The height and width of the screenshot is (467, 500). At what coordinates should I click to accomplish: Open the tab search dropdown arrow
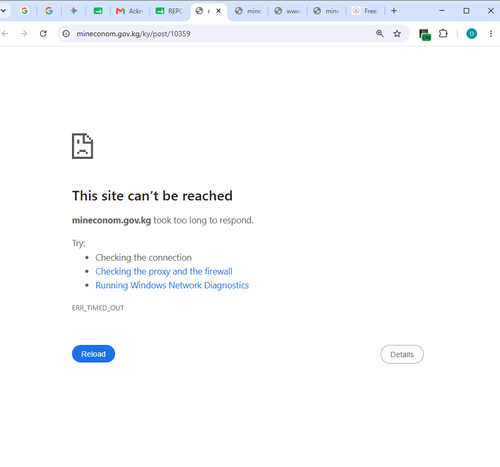pyautogui.click(x=4, y=11)
